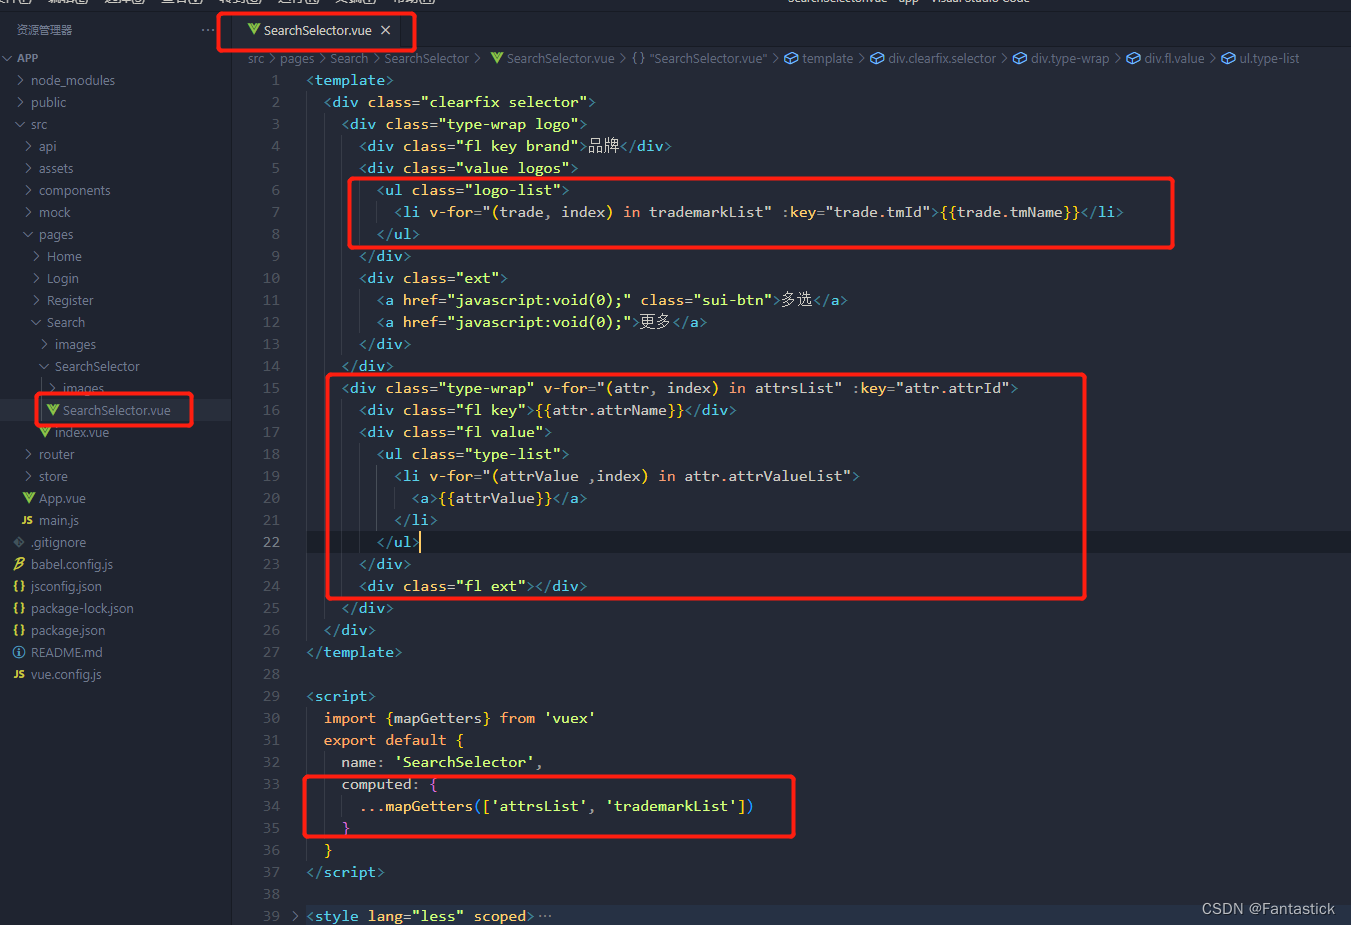Collapse the Search folder chevron
Screen dimensions: 1351x925
tap(36, 322)
